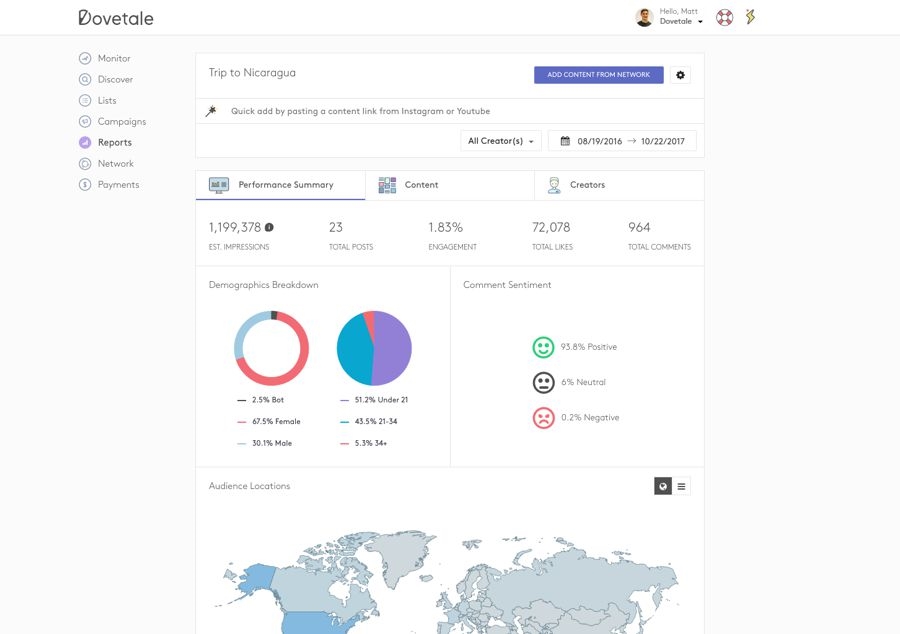Open the date range selector showing 08/19/2016
This screenshot has width=900, height=634.
point(600,140)
